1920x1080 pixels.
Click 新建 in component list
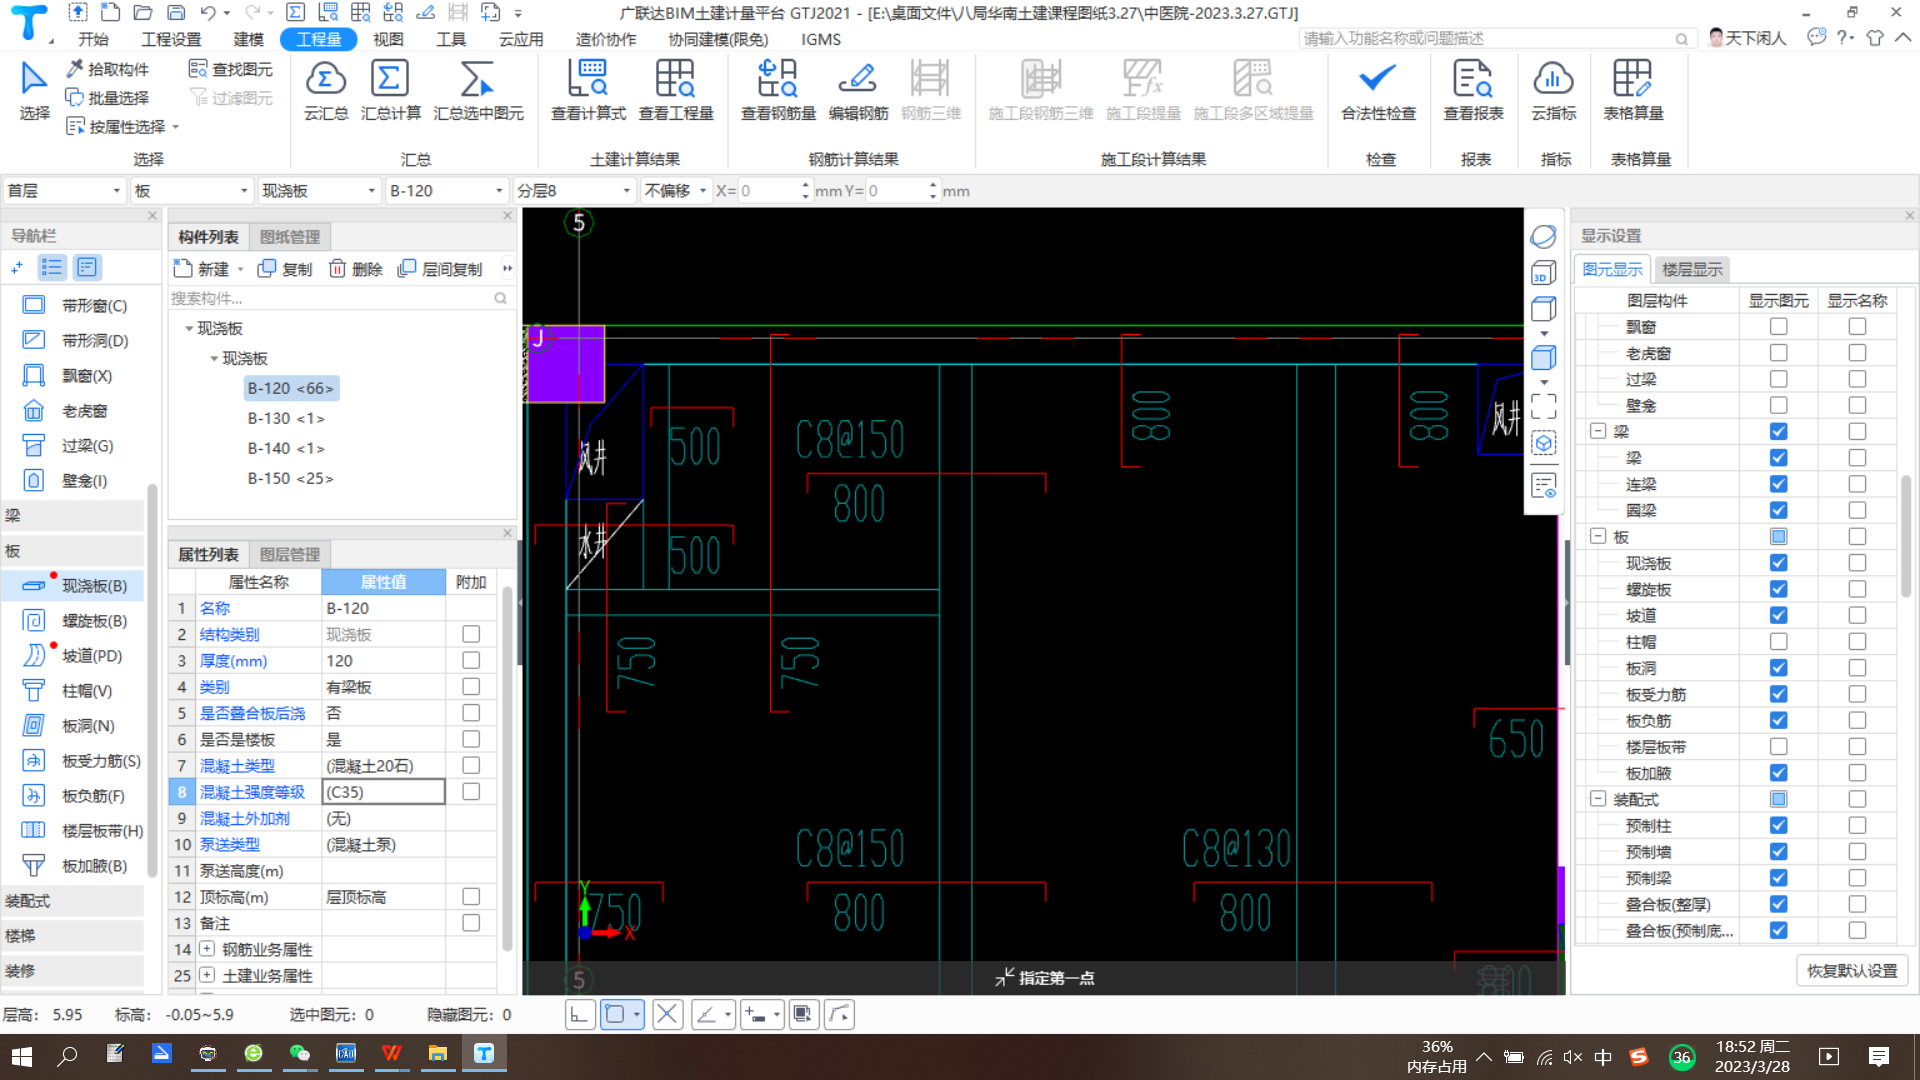(x=210, y=269)
